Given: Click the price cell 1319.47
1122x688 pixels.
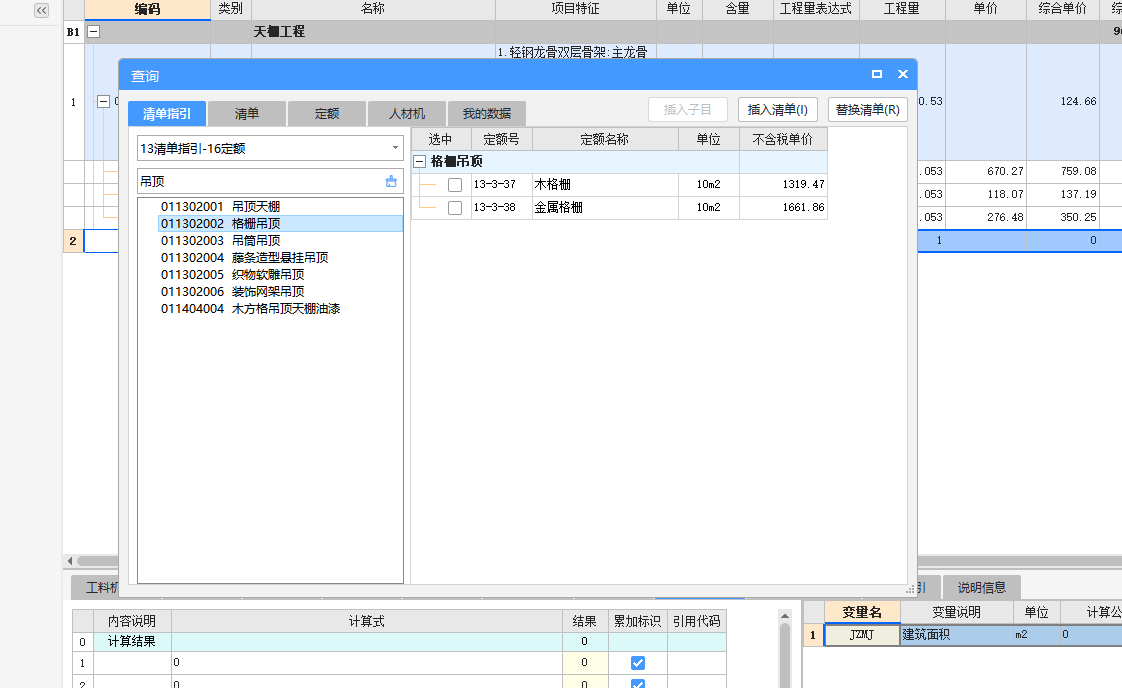Looking at the screenshot, I should [x=784, y=185].
